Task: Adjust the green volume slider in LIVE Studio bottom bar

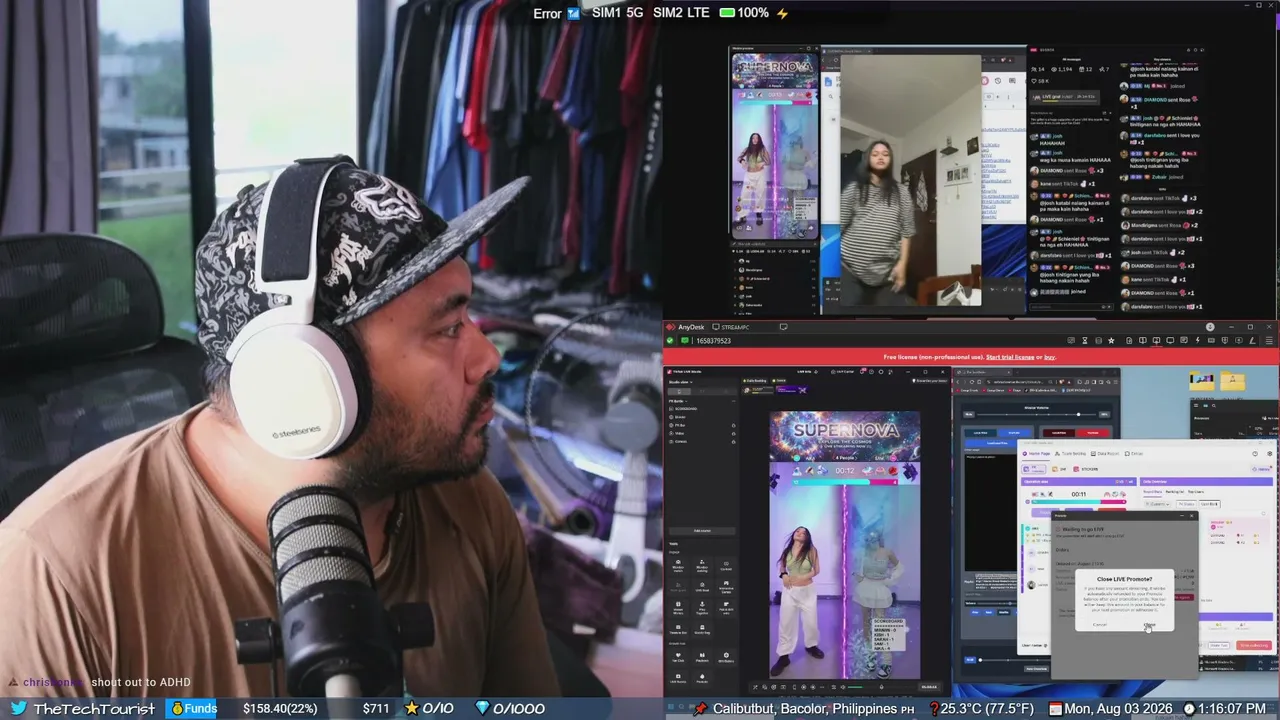Action: click(x=854, y=687)
